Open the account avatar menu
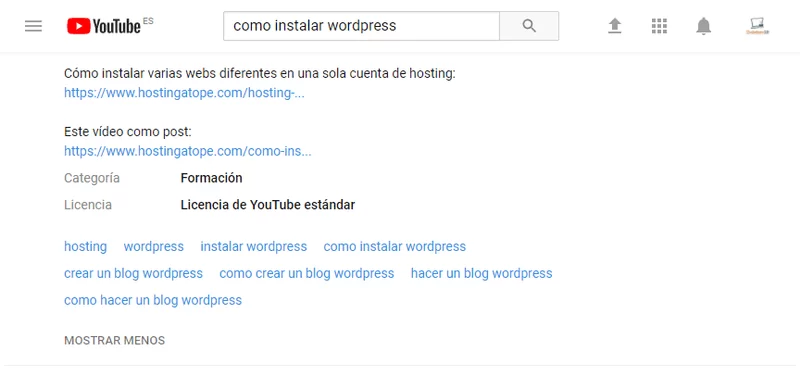800x374 pixels. point(757,26)
